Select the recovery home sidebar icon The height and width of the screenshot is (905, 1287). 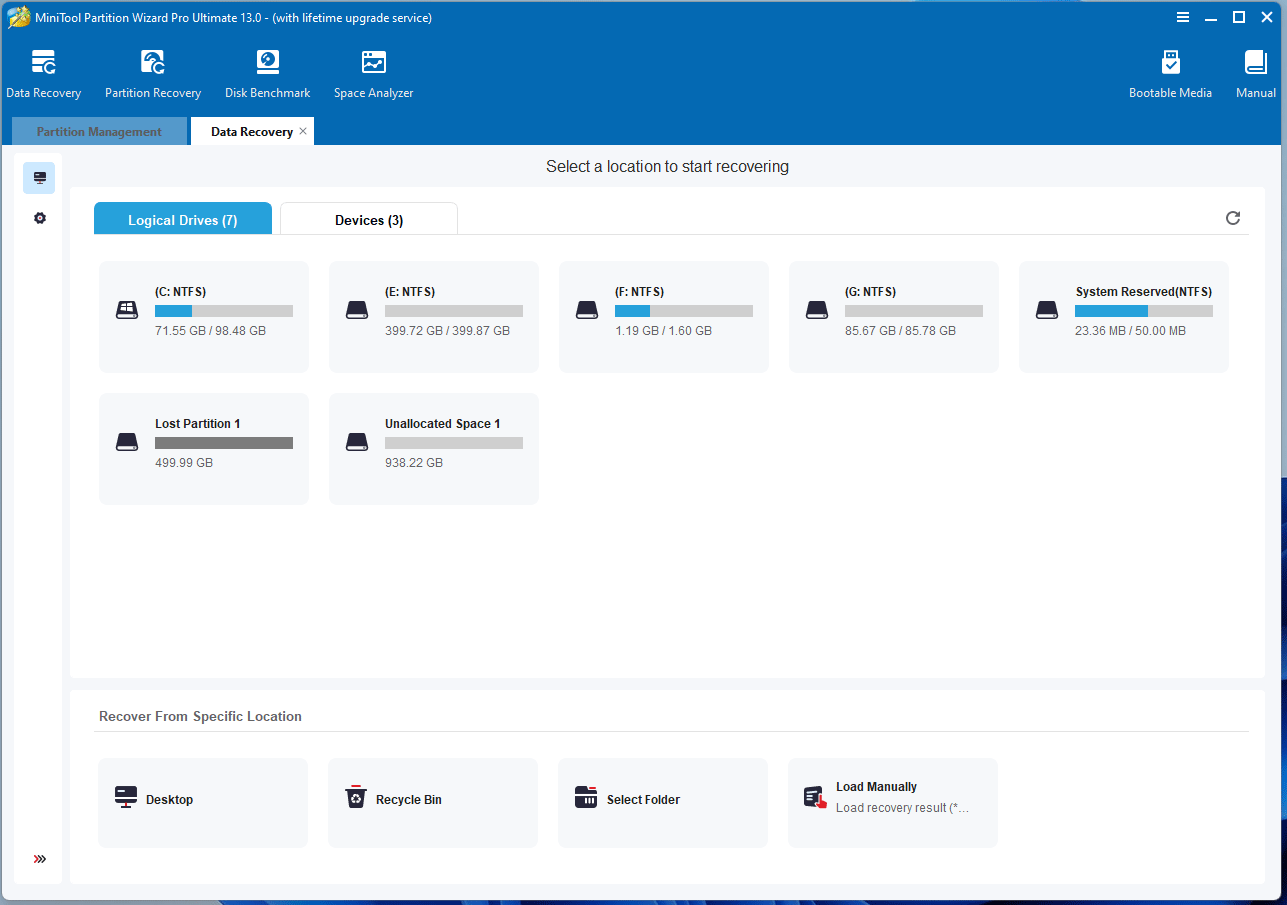tap(40, 178)
